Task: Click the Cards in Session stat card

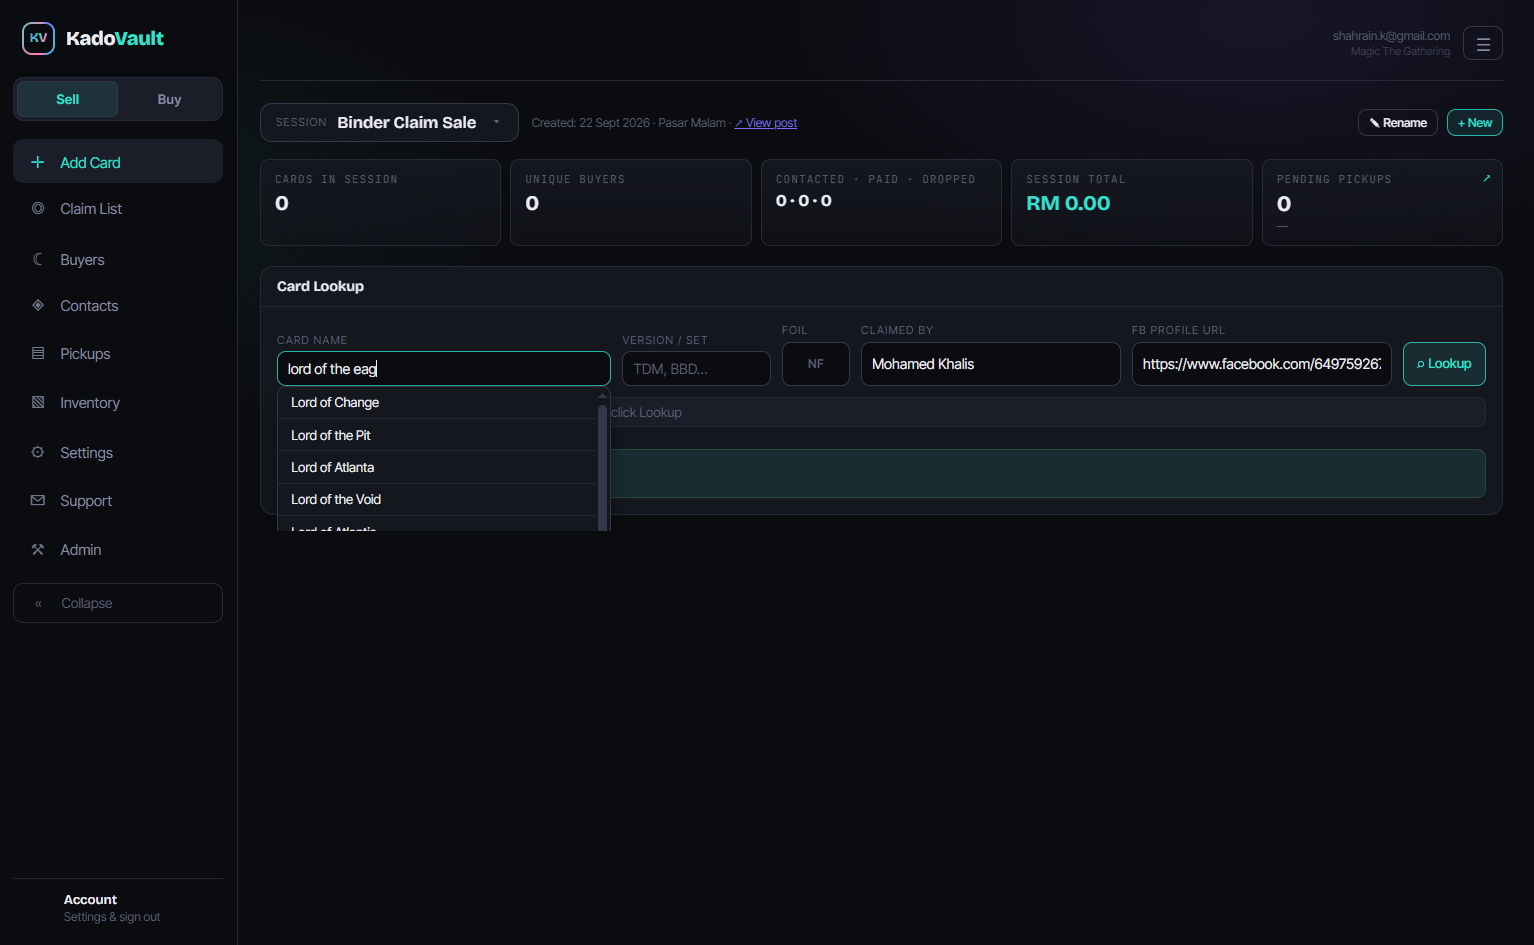Action: [x=380, y=202]
